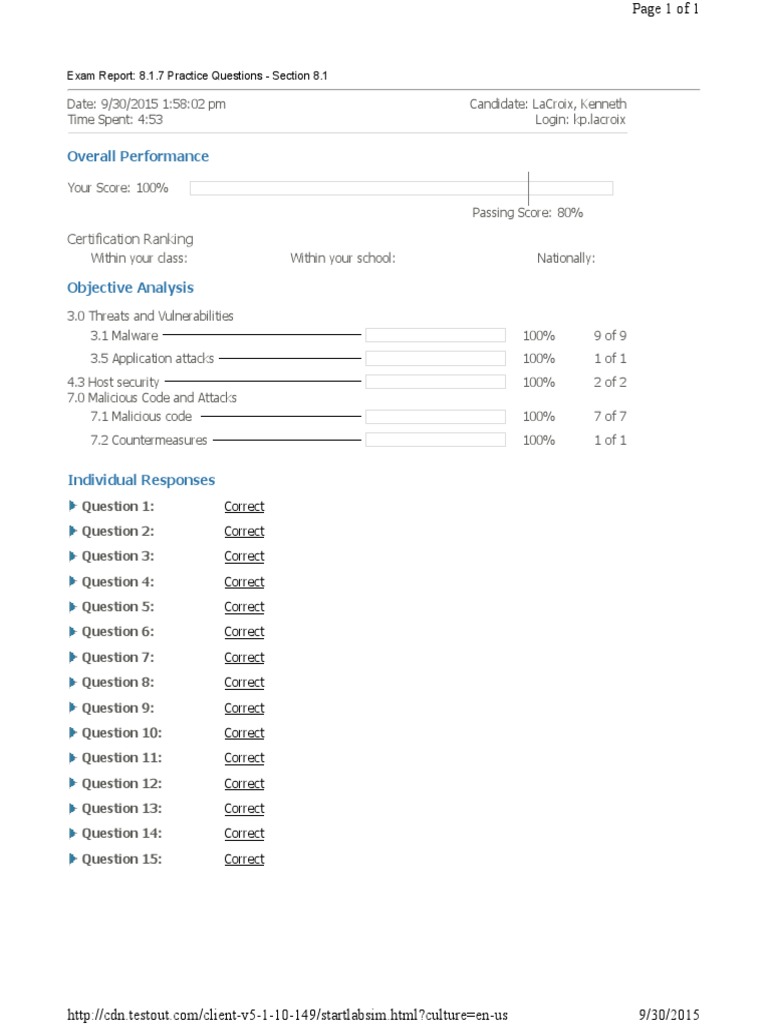Expand the Question 11 disclosure triangle
The height and width of the screenshot is (1024, 768).
[x=72, y=758]
